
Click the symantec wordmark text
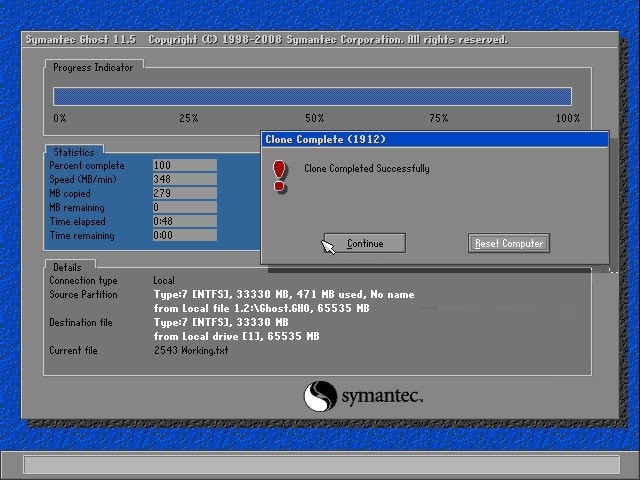382,397
